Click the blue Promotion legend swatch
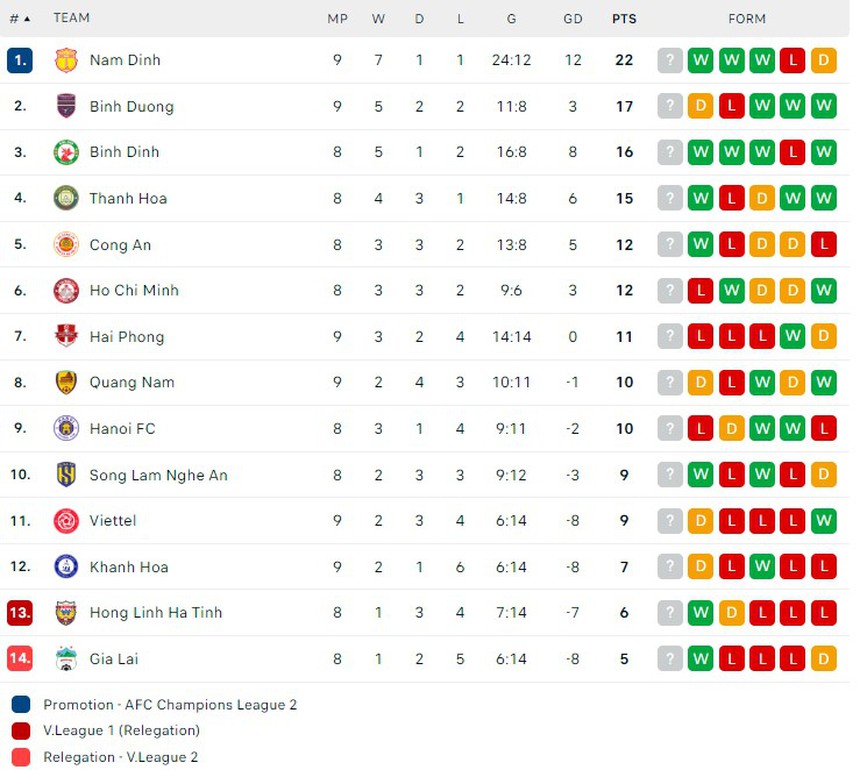This screenshot has height=770, width=860. (x=22, y=705)
